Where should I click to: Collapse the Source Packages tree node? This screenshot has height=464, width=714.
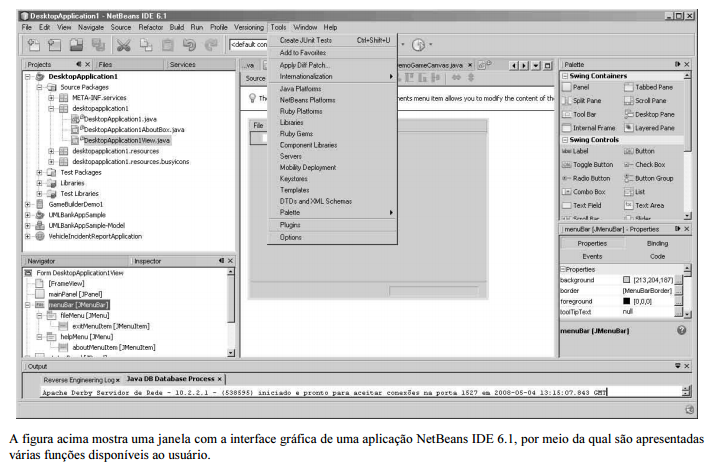click(40, 87)
